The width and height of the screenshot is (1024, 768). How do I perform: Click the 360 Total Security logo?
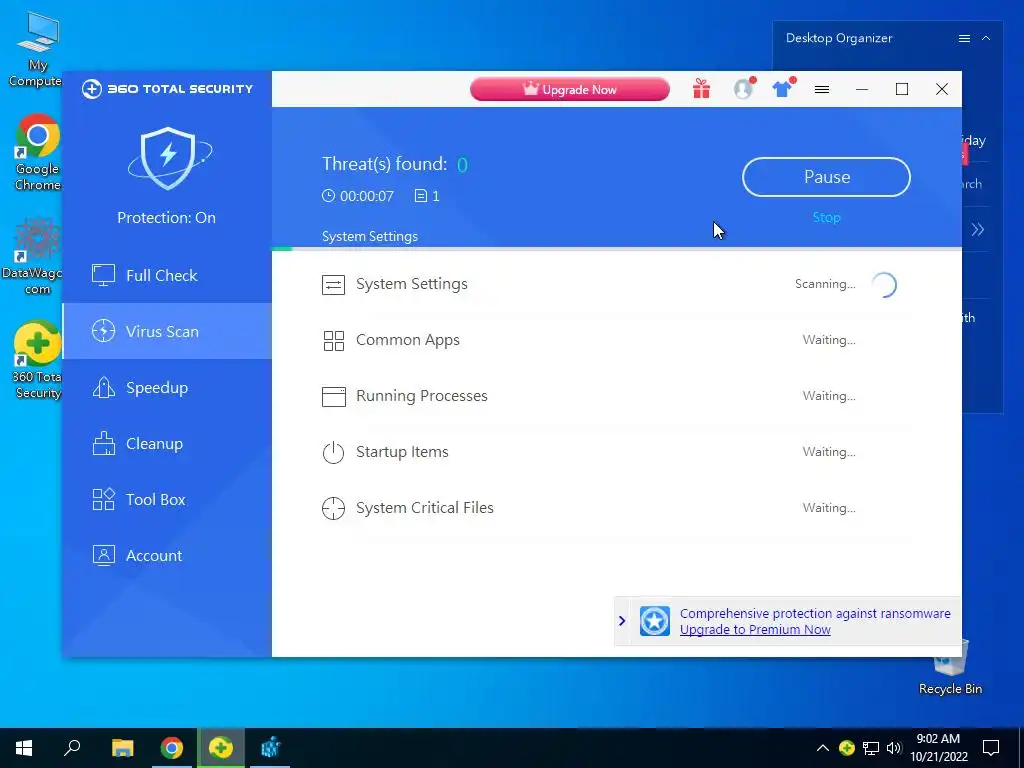168,89
